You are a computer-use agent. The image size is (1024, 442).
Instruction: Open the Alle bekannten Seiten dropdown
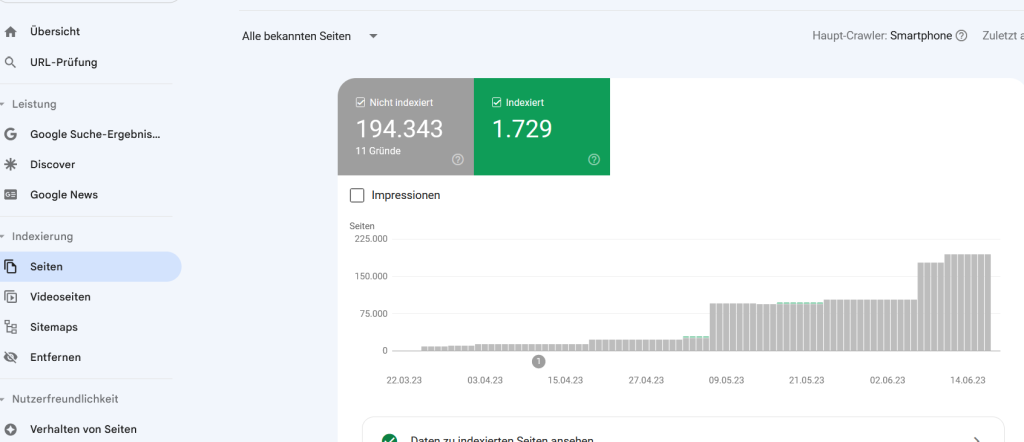point(310,37)
